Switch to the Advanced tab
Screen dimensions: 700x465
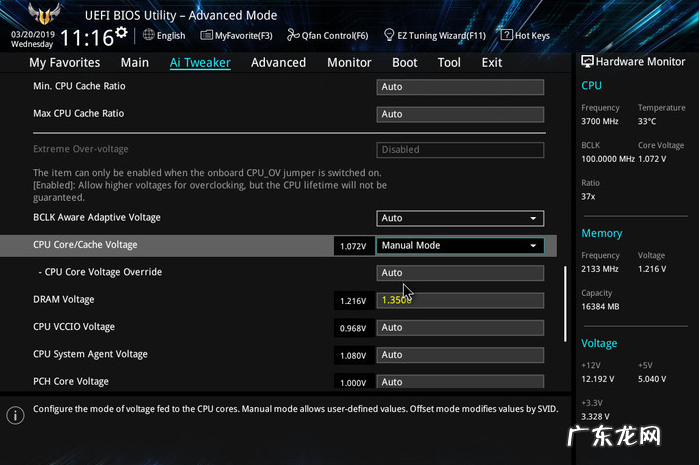point(278,62)
